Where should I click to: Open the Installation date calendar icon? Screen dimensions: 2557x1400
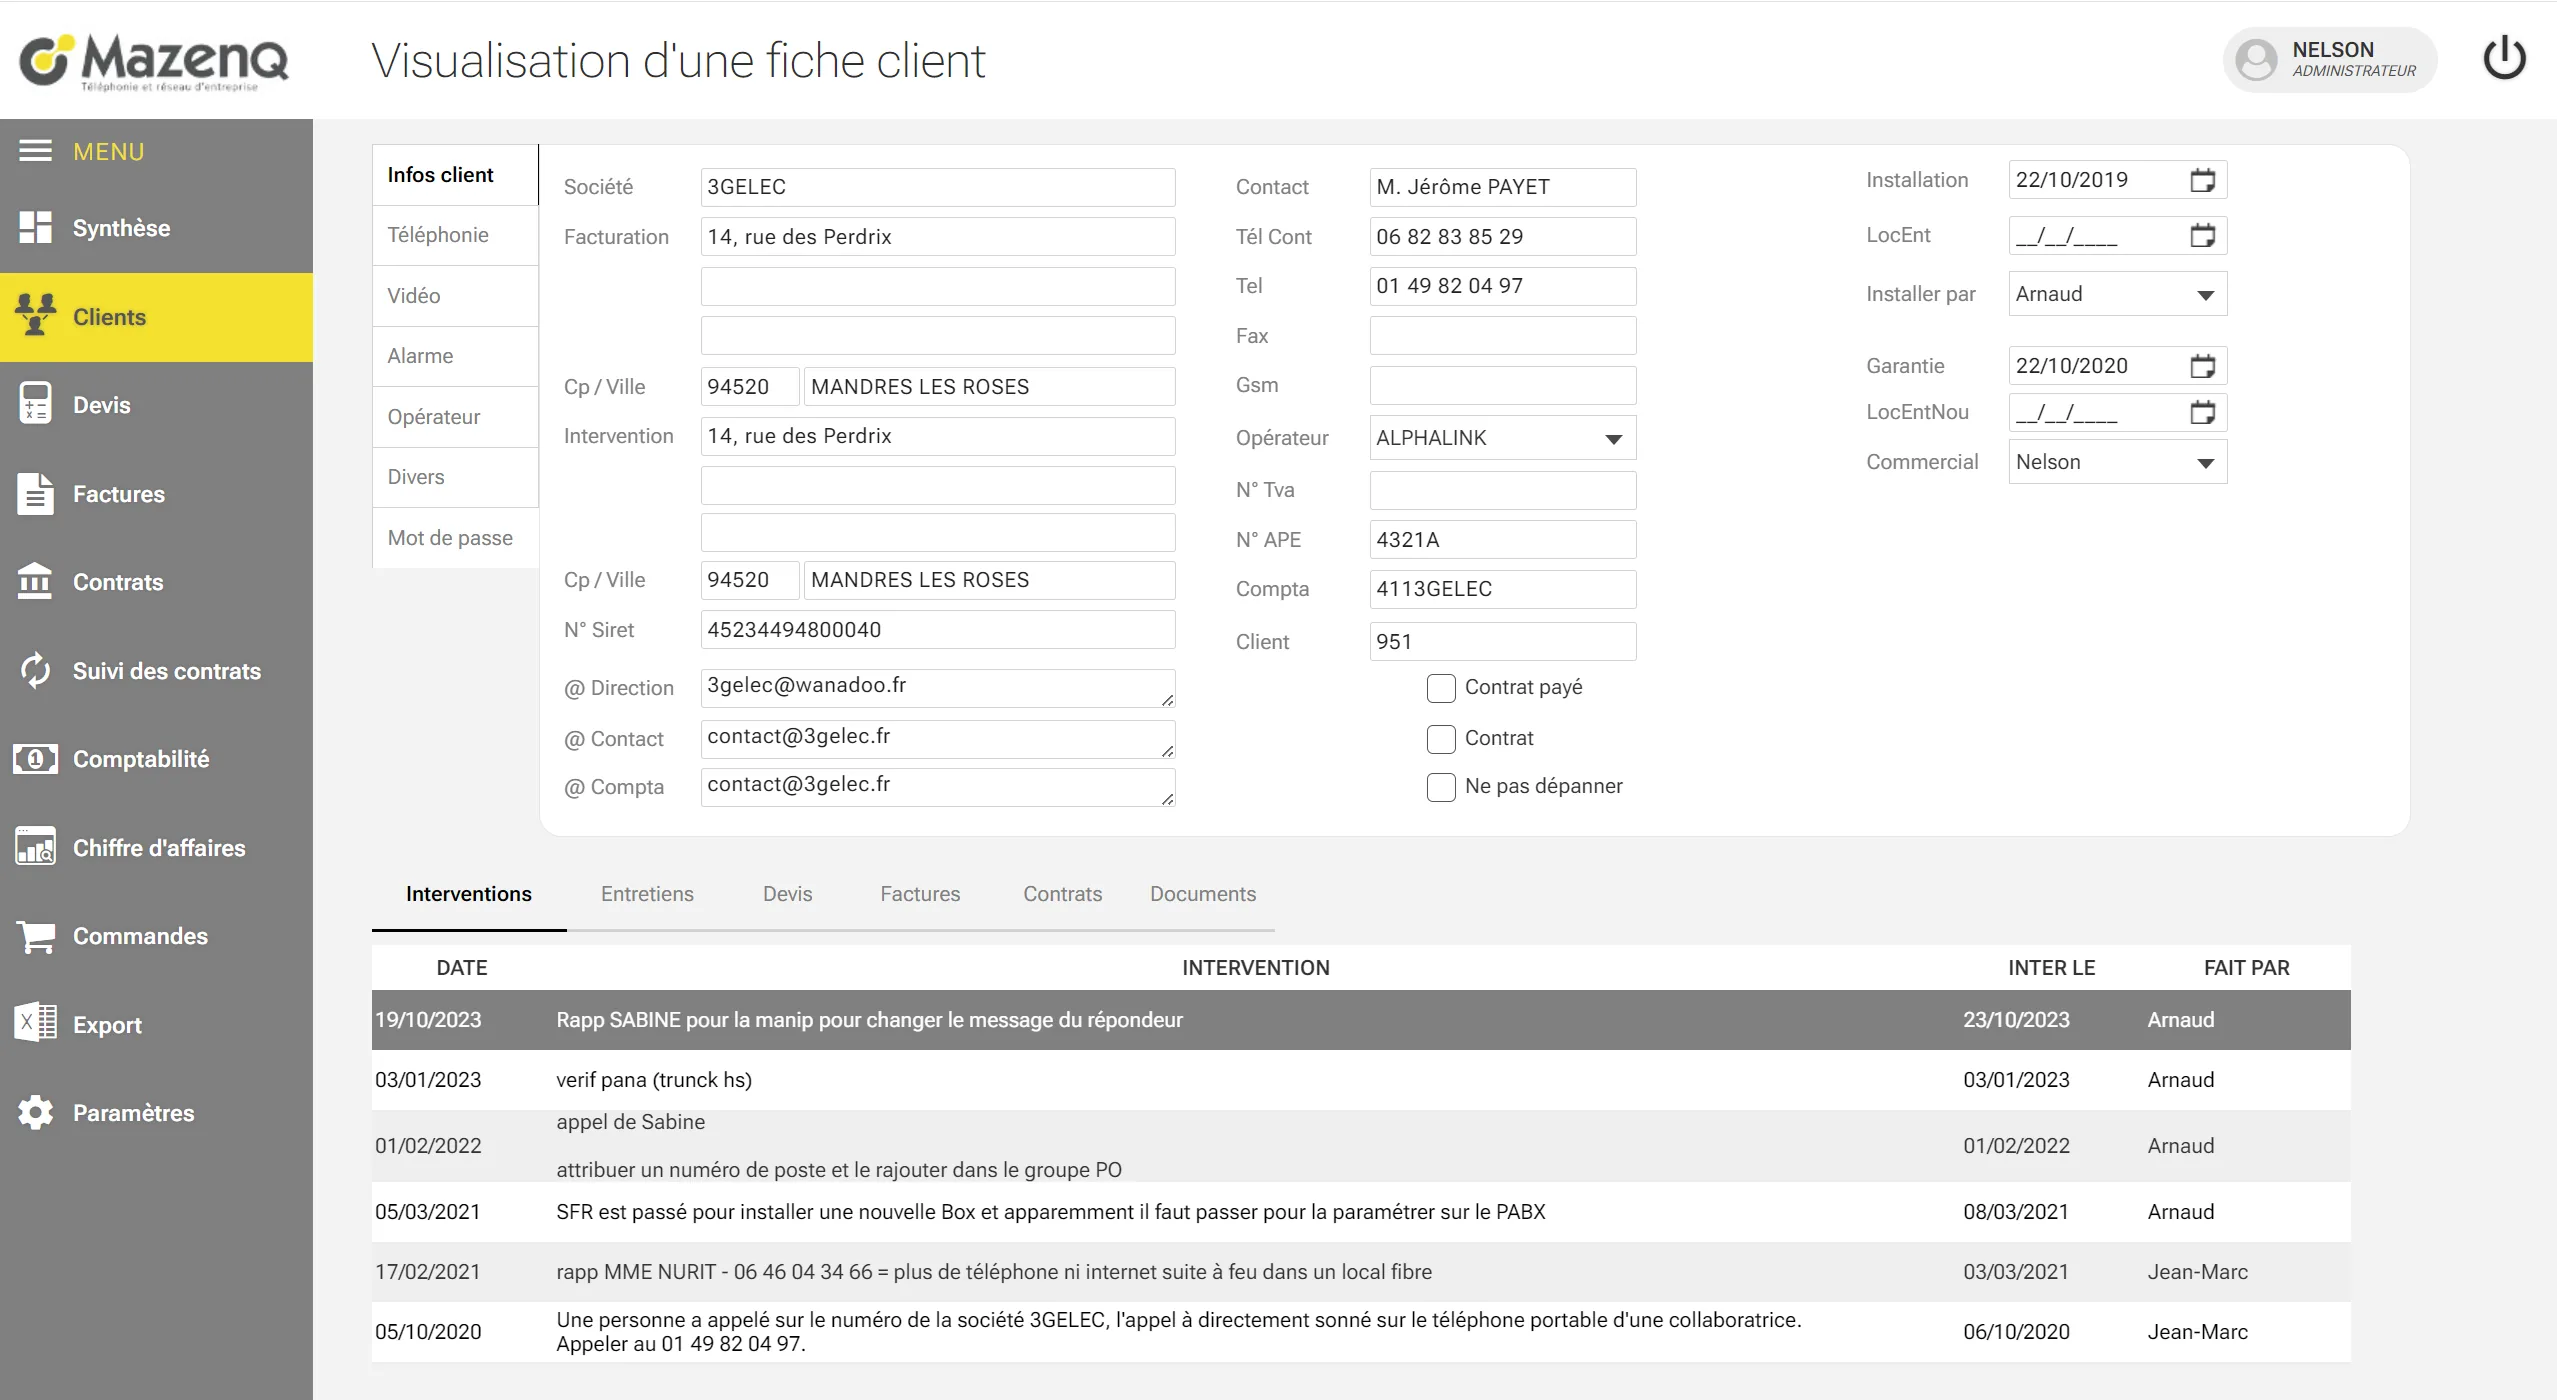2202,180
